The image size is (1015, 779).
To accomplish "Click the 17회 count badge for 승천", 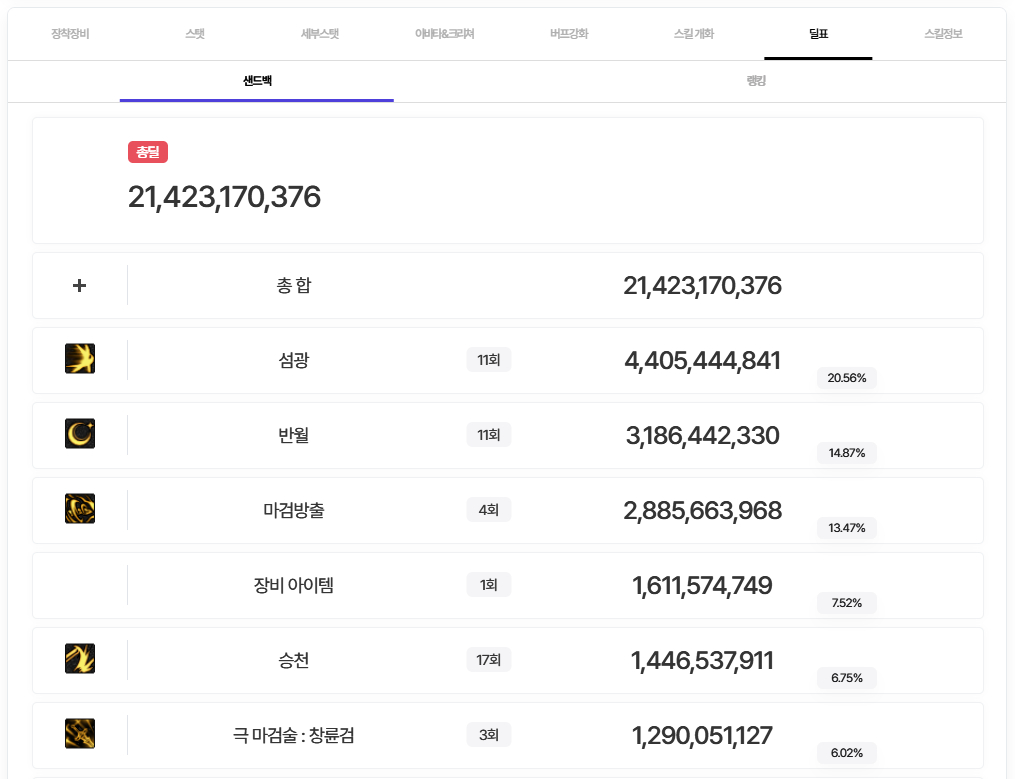I will coord(488,660).
